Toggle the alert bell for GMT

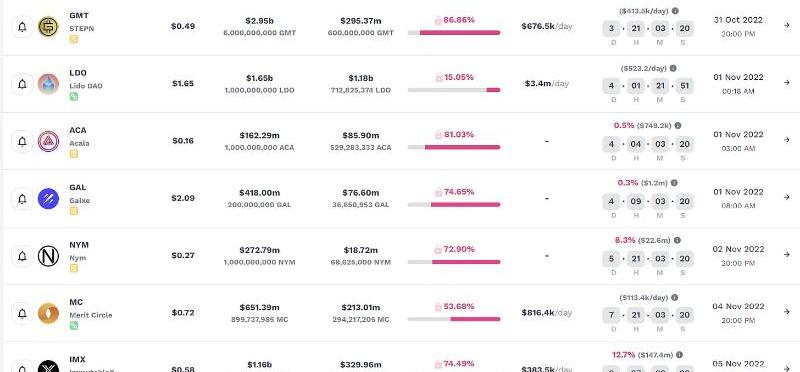pos(22,27)
